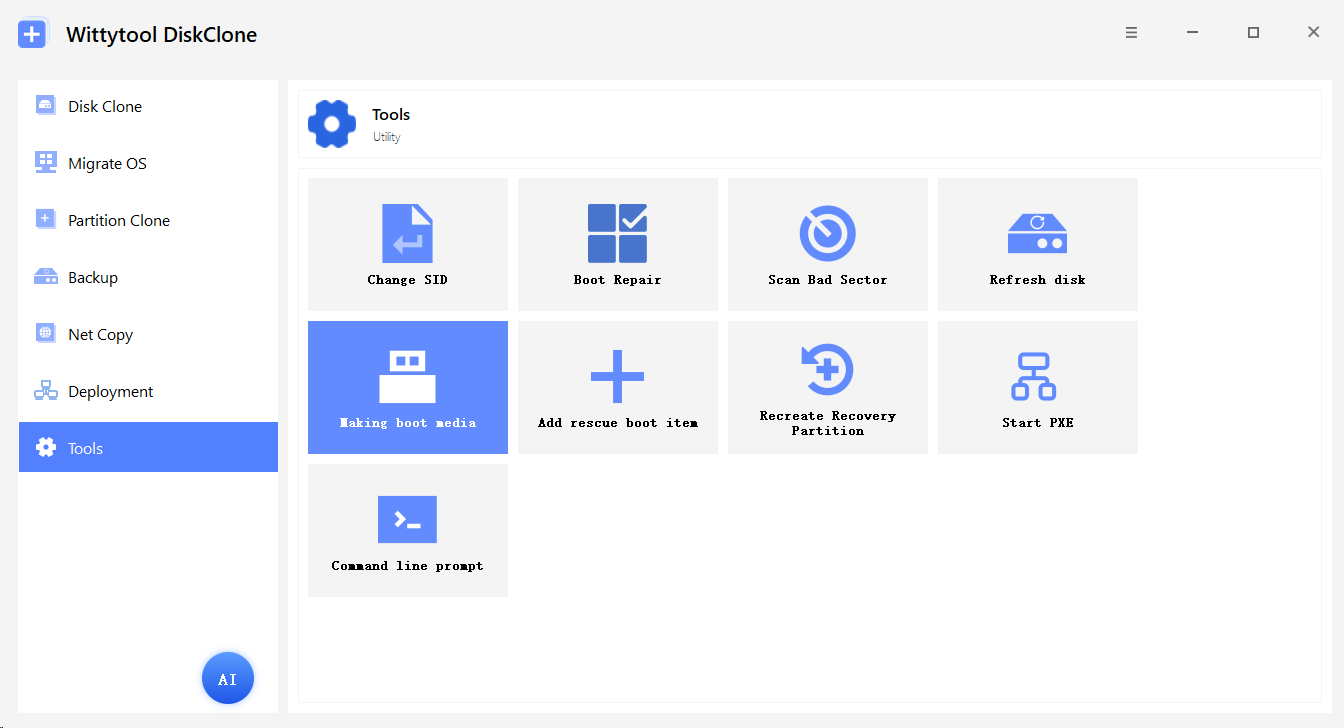Launch the Boot Repair utility
The height and width of the screenshot is (728, 1344).
pos(618,244)
